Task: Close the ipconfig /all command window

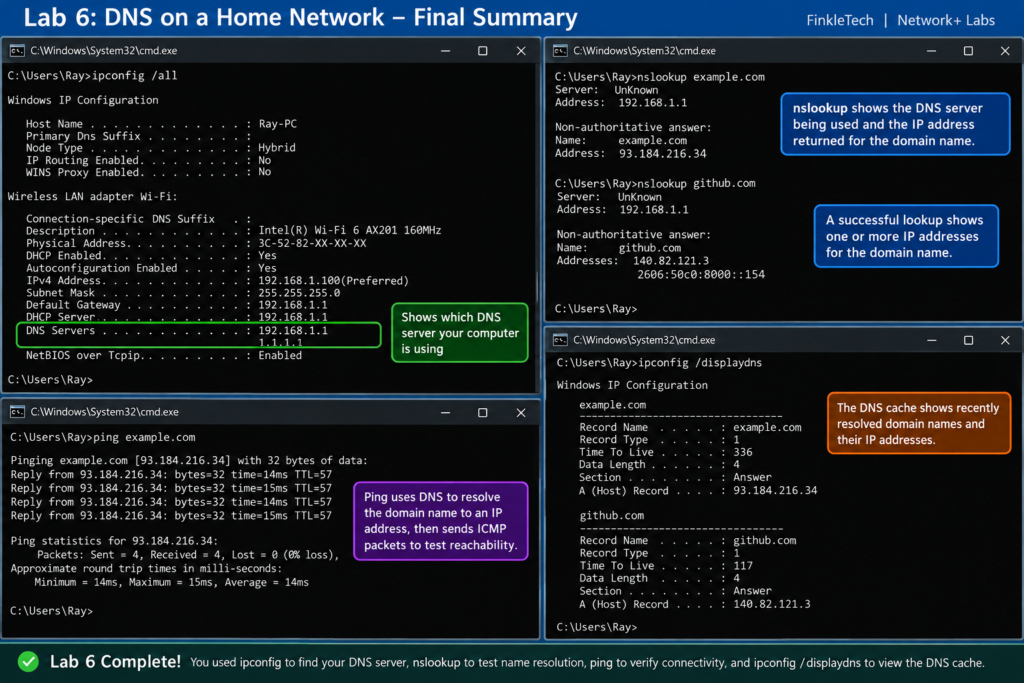Action: [x=521, y=51]
